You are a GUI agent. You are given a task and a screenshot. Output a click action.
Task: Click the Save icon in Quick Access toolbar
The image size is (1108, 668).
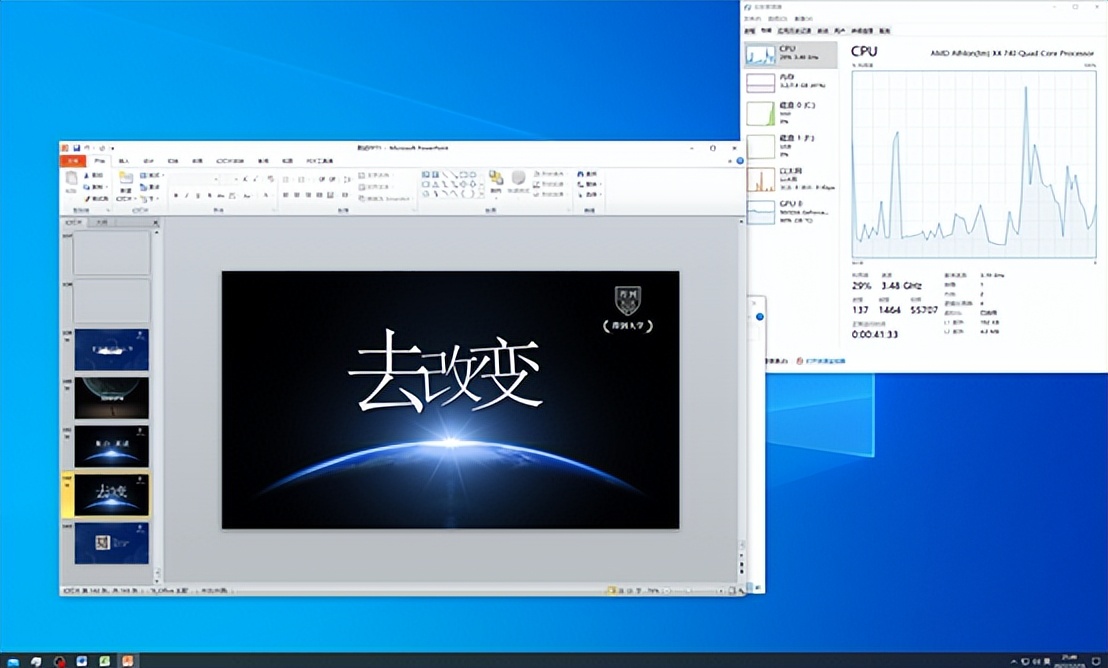pos(78,147)
